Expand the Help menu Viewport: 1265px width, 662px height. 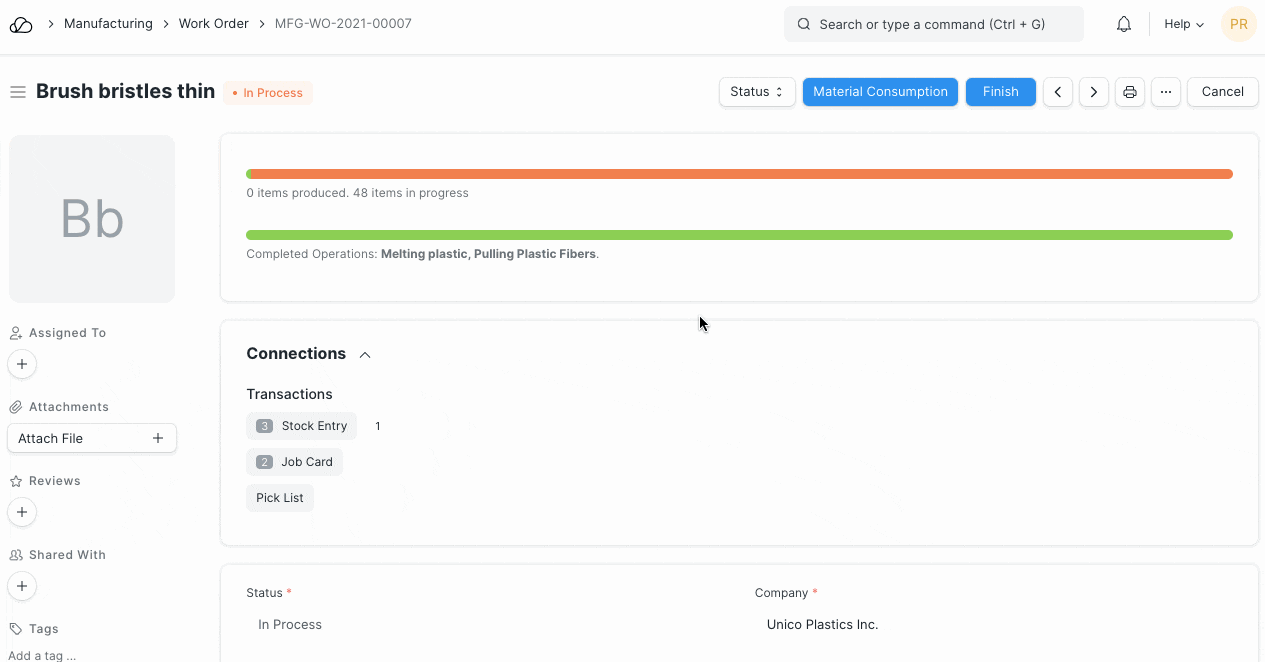point(1184,24)
